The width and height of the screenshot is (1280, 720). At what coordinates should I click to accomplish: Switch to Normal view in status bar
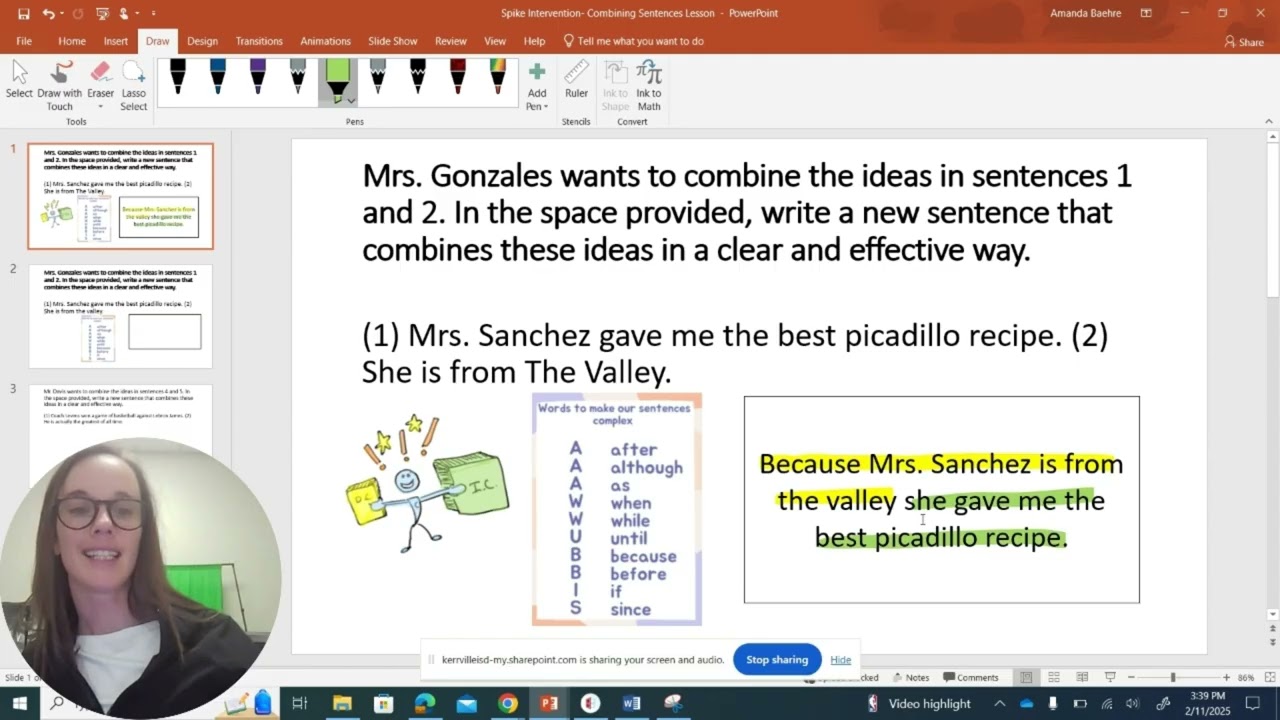(x=1026, y=677)
